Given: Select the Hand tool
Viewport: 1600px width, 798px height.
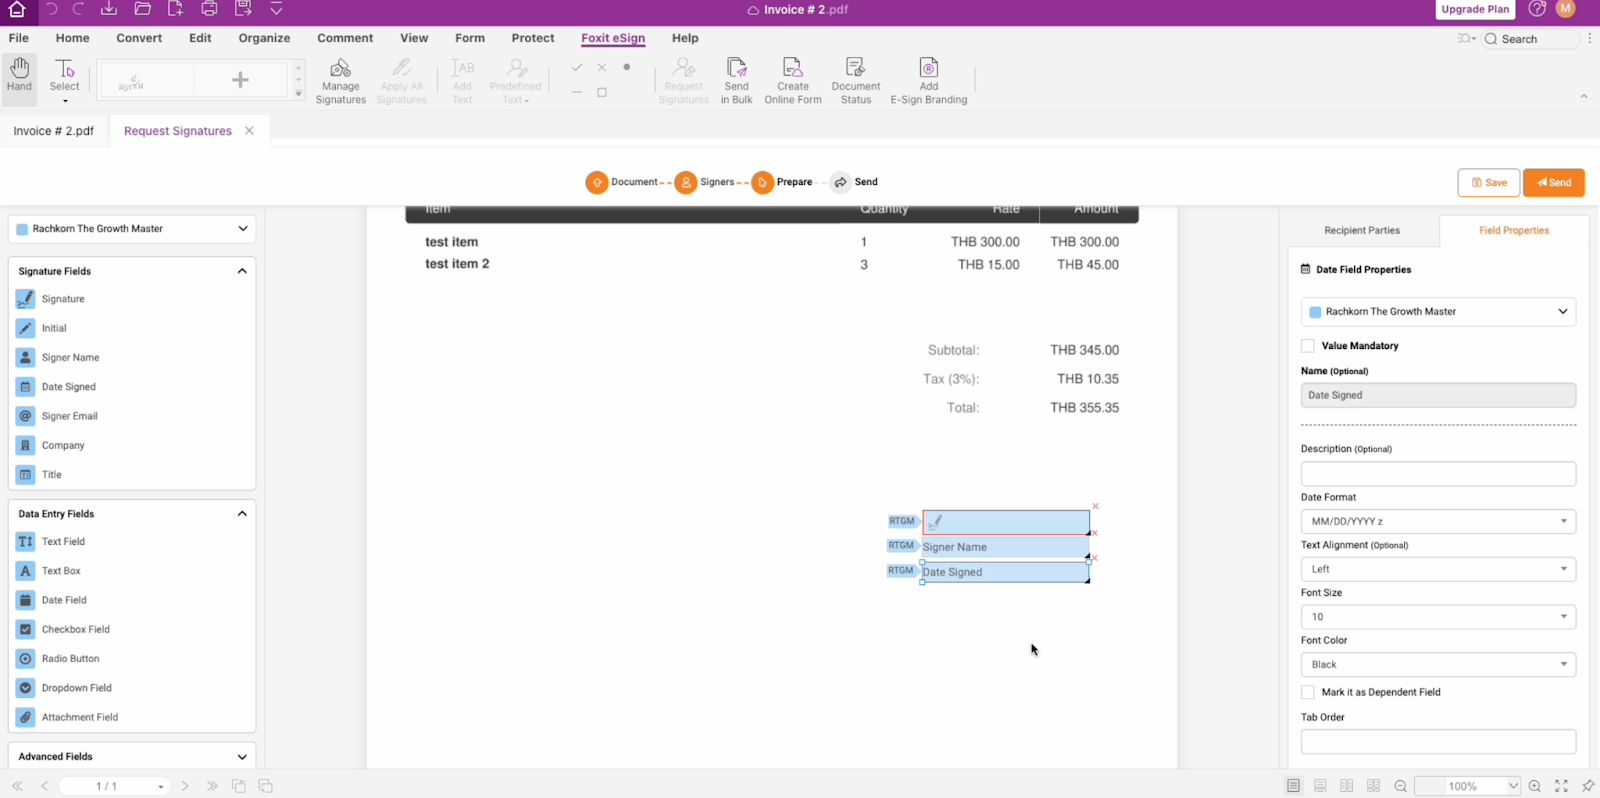Looking at the screenshot, I should point(19,76).
